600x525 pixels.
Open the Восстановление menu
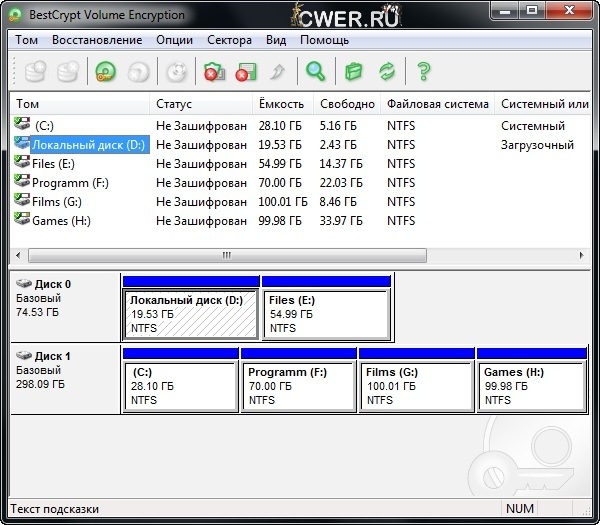pos(97,40)
